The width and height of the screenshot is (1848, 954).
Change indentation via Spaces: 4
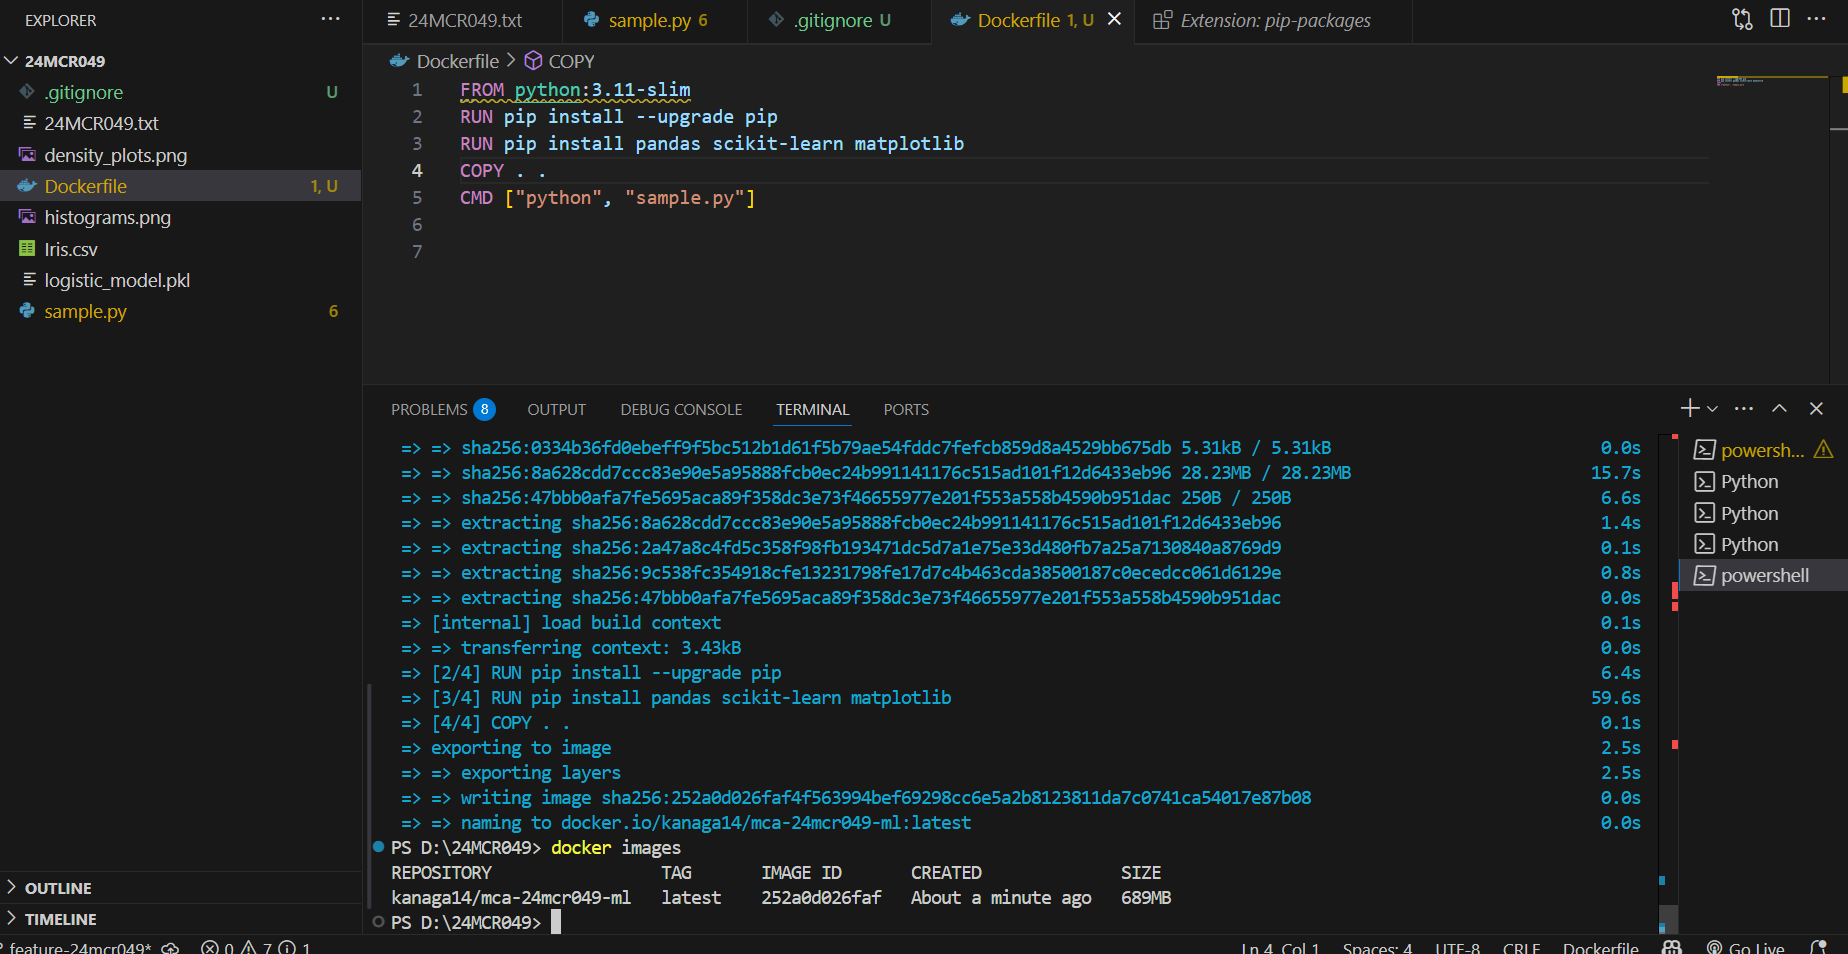pos(1377,947)
